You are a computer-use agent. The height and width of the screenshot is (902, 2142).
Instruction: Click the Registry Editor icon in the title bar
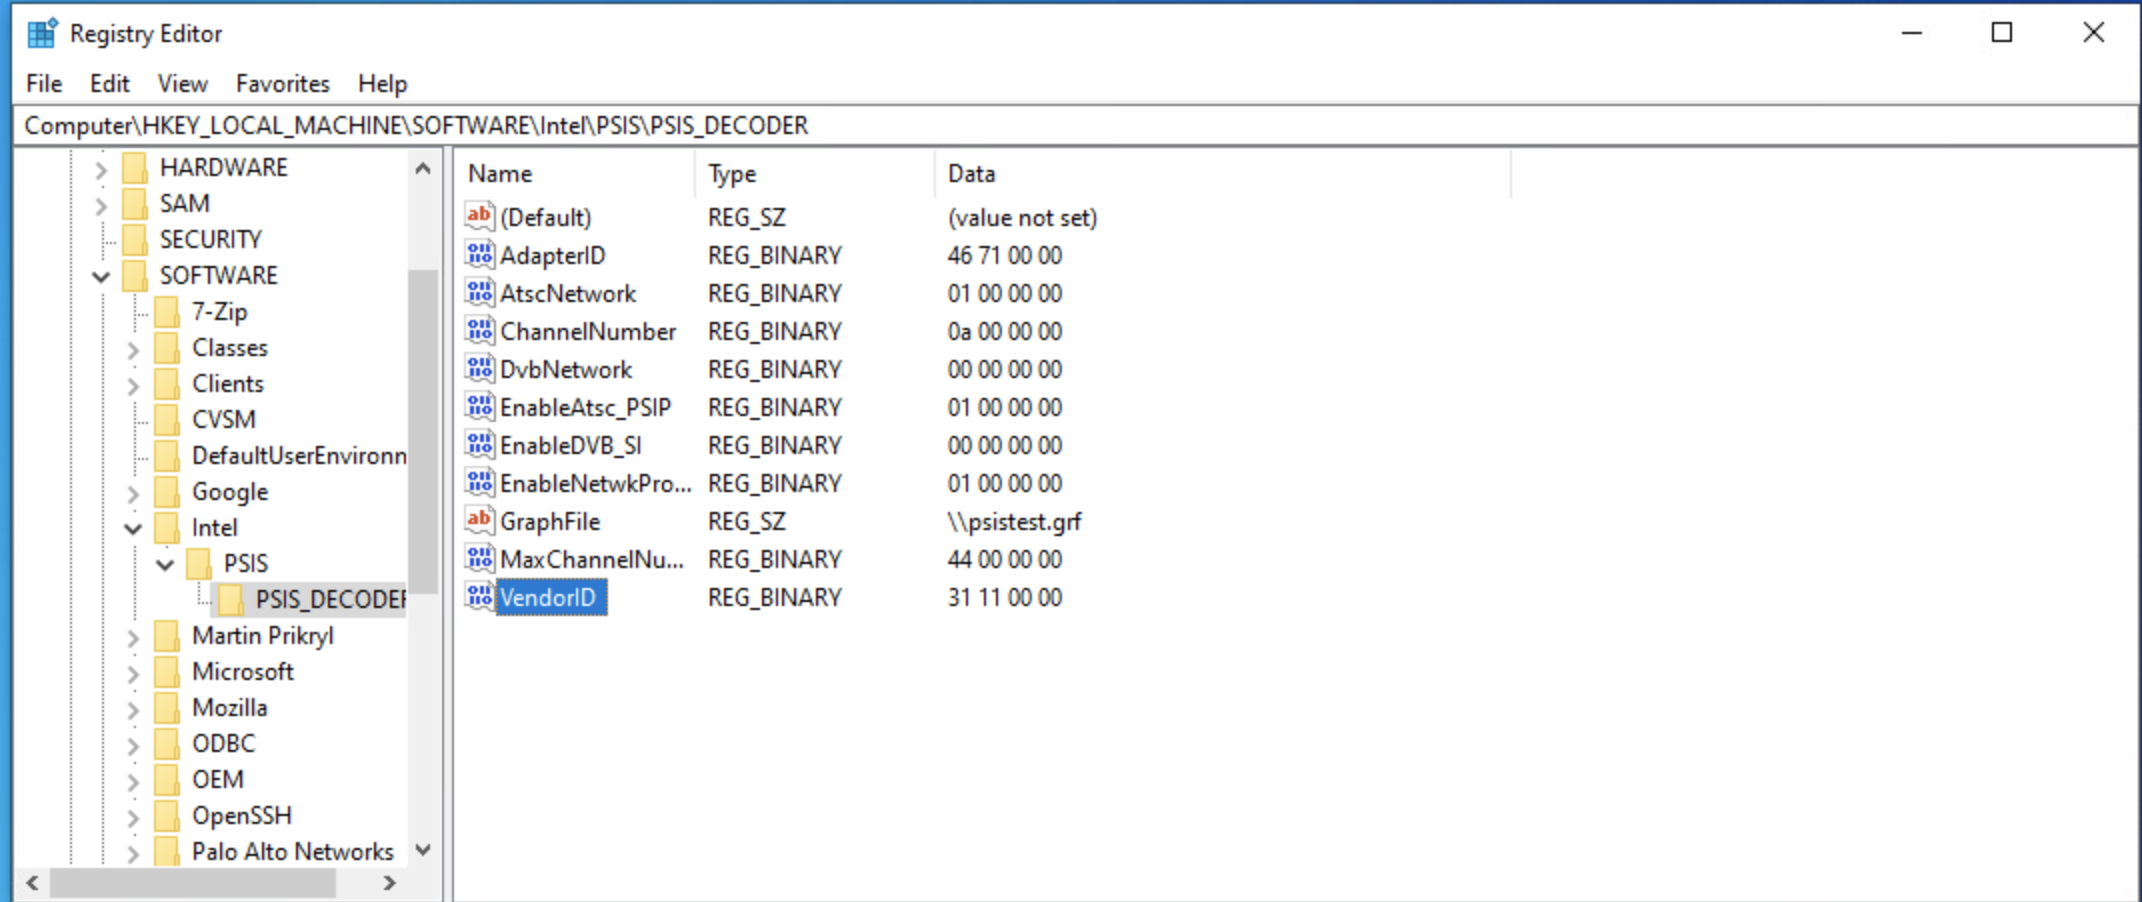[x=41, y=32]
